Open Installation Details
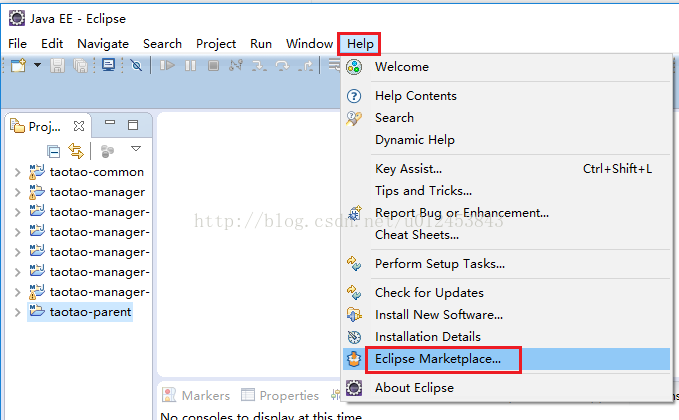The height and width of the screenshot is (420, 679). [x=507, y=337]
